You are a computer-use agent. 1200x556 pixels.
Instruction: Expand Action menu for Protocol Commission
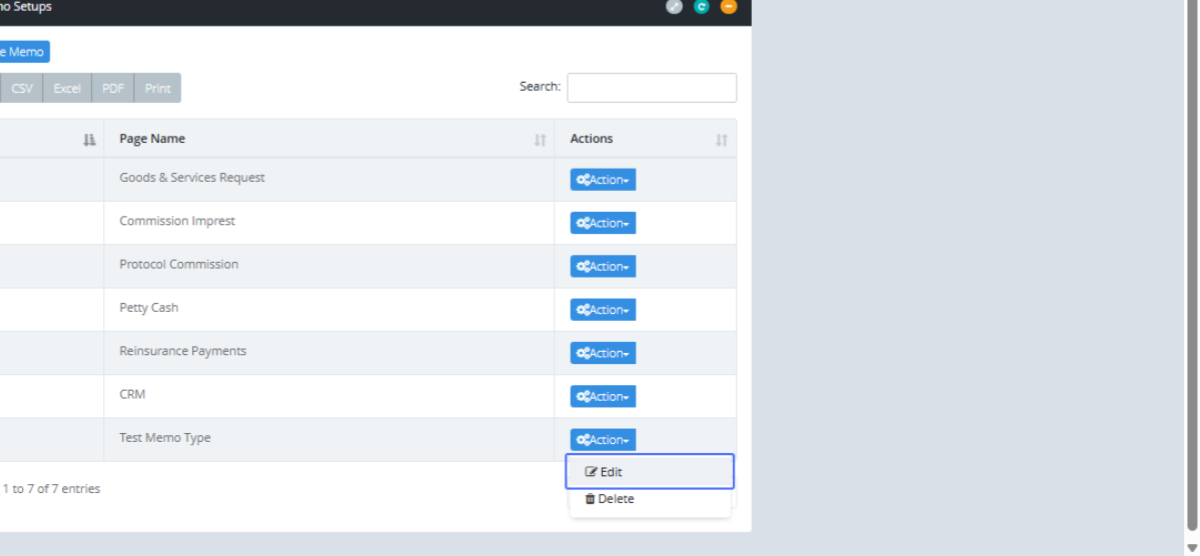point(603,266)
